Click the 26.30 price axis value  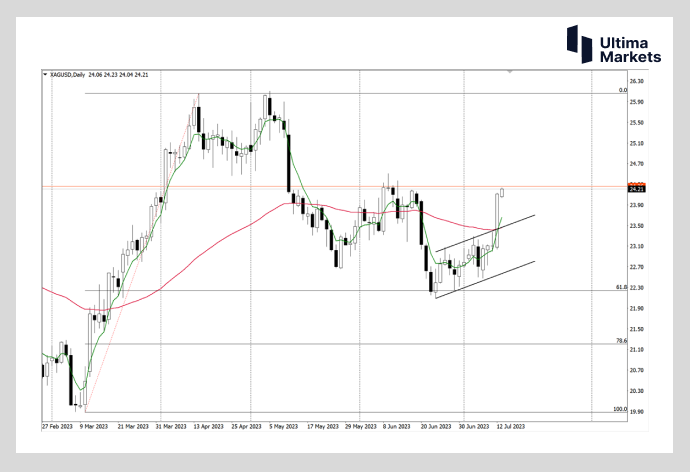click(x=636, y=81)
